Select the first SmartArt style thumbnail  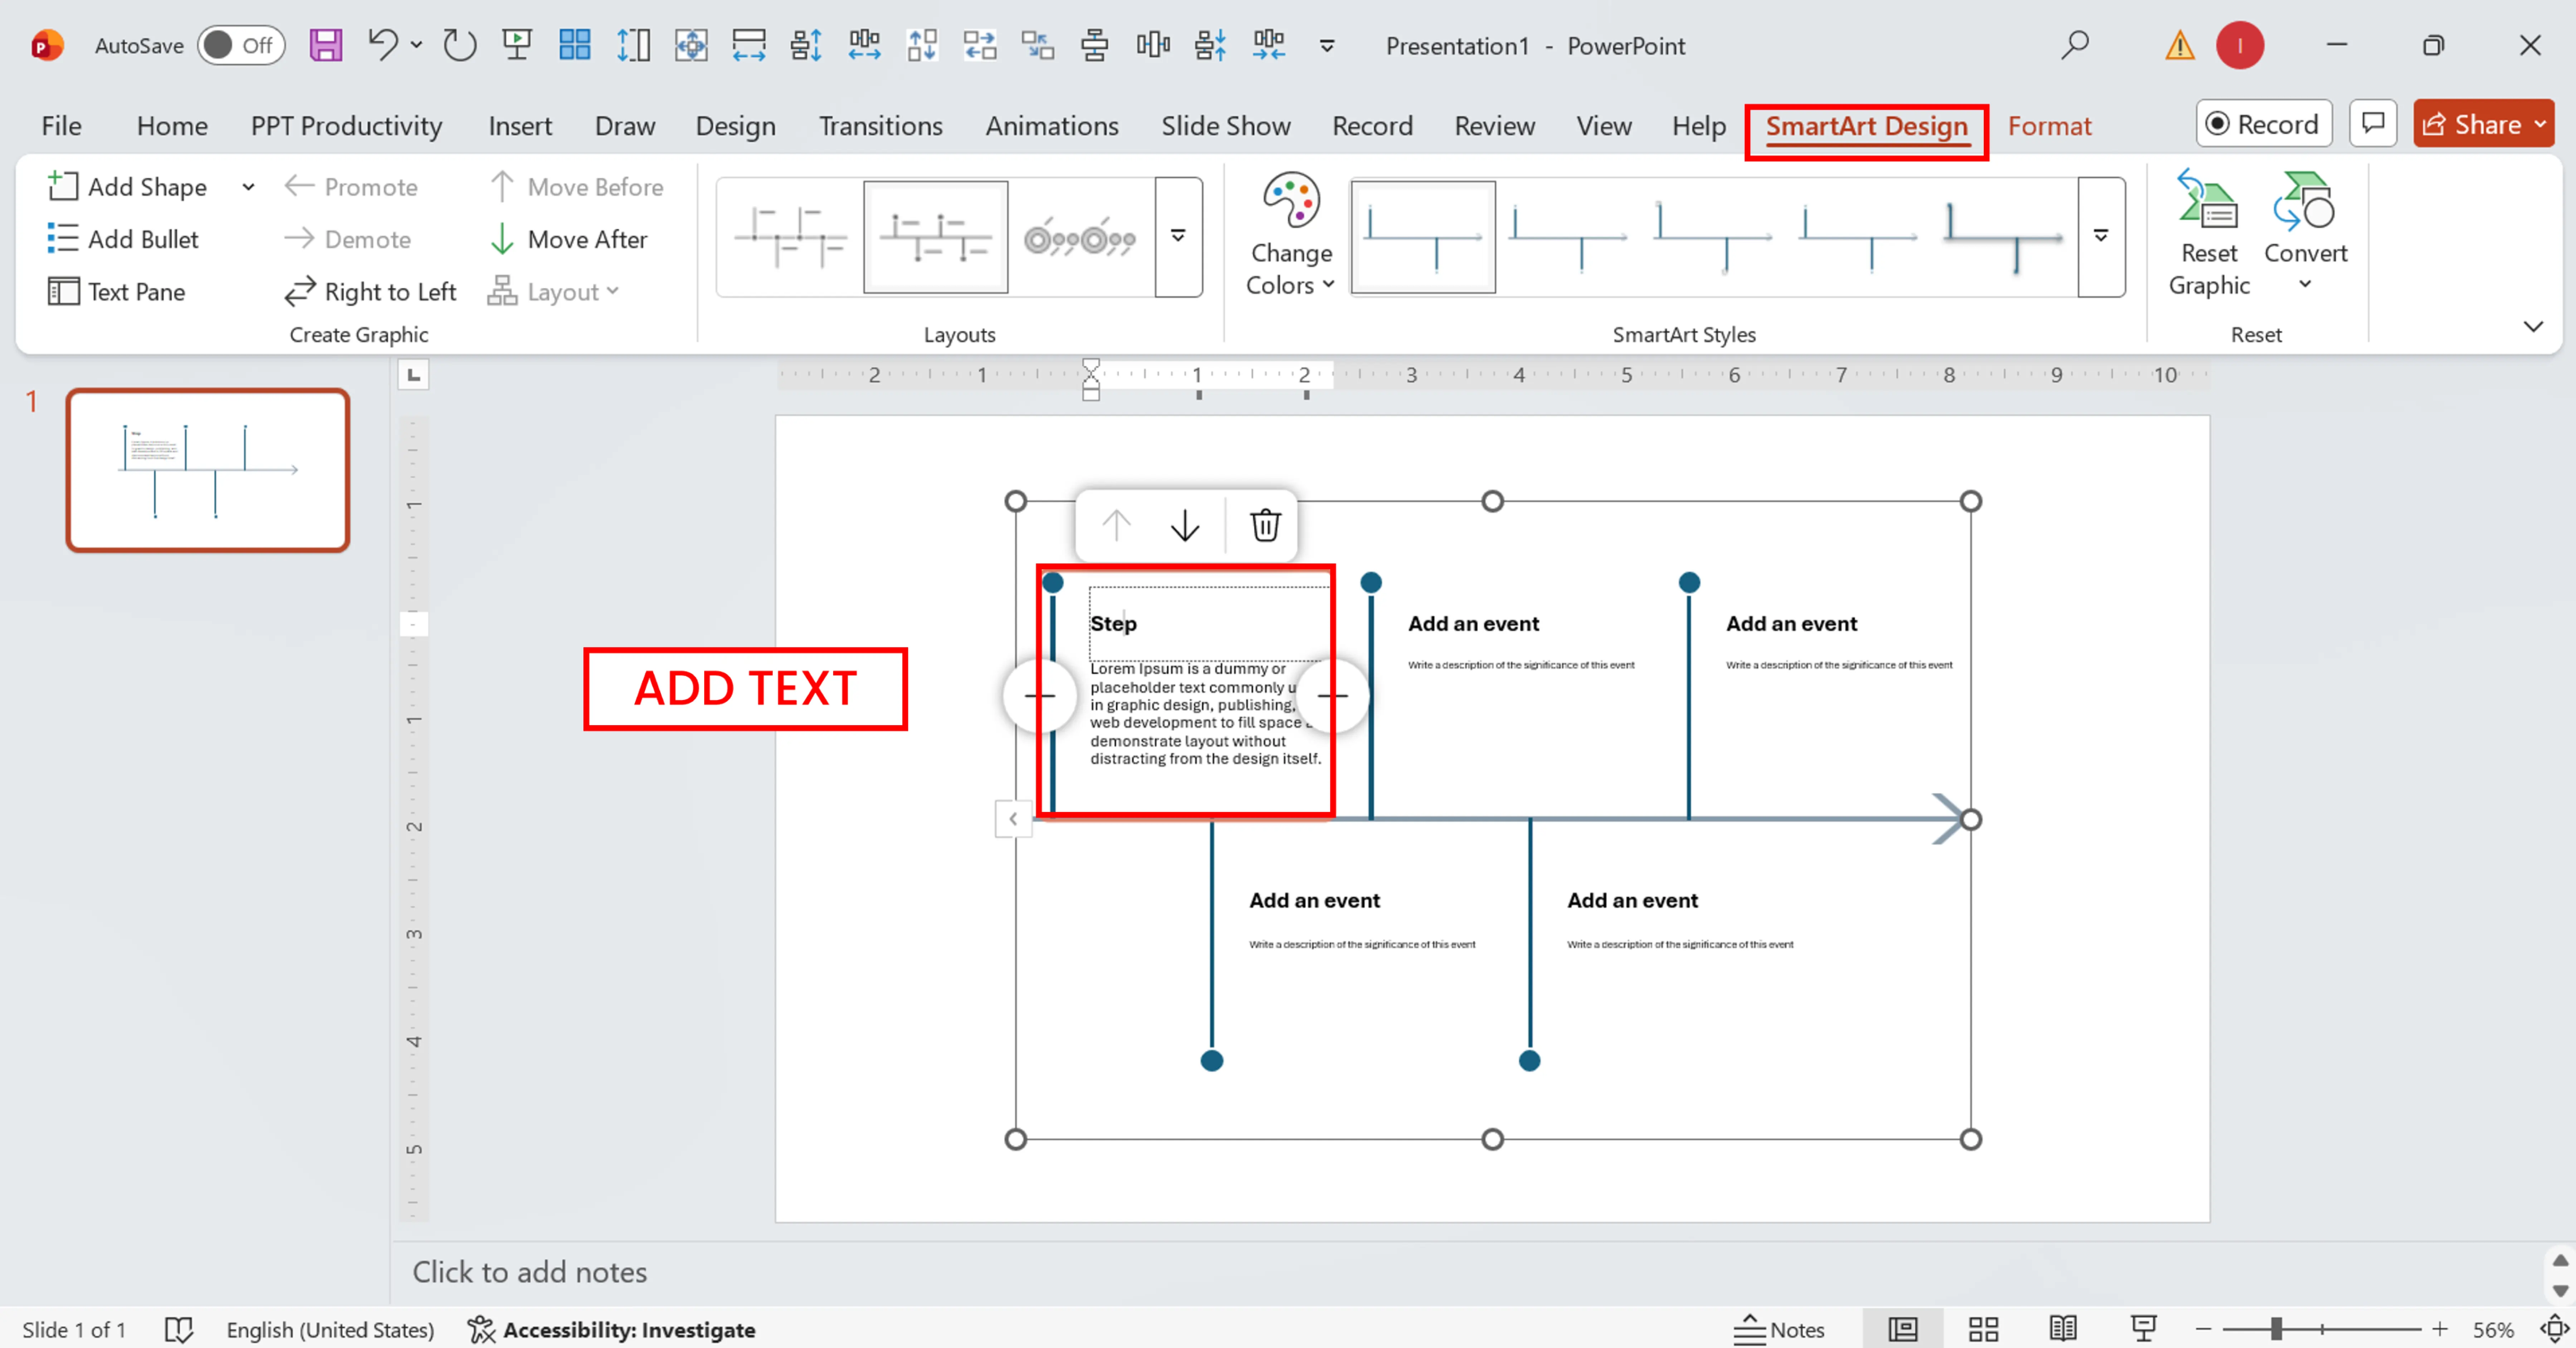(1423, 237)
